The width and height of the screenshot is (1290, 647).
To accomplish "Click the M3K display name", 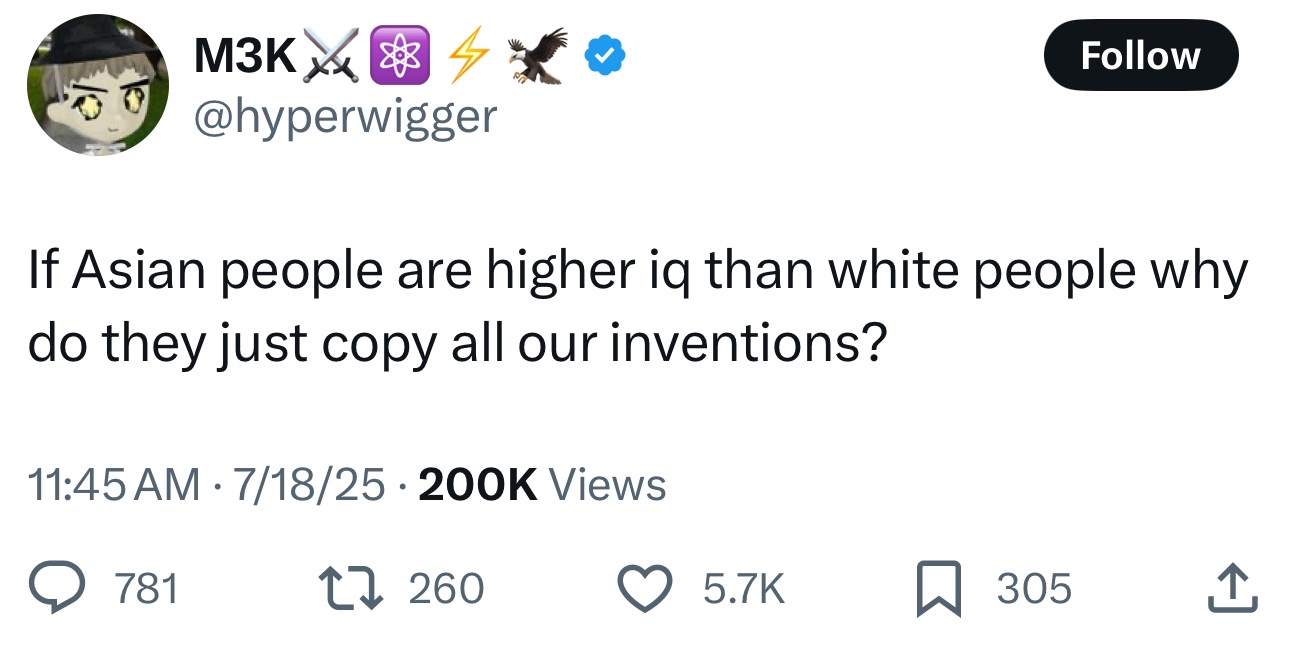I will click(x=245, y=58).
